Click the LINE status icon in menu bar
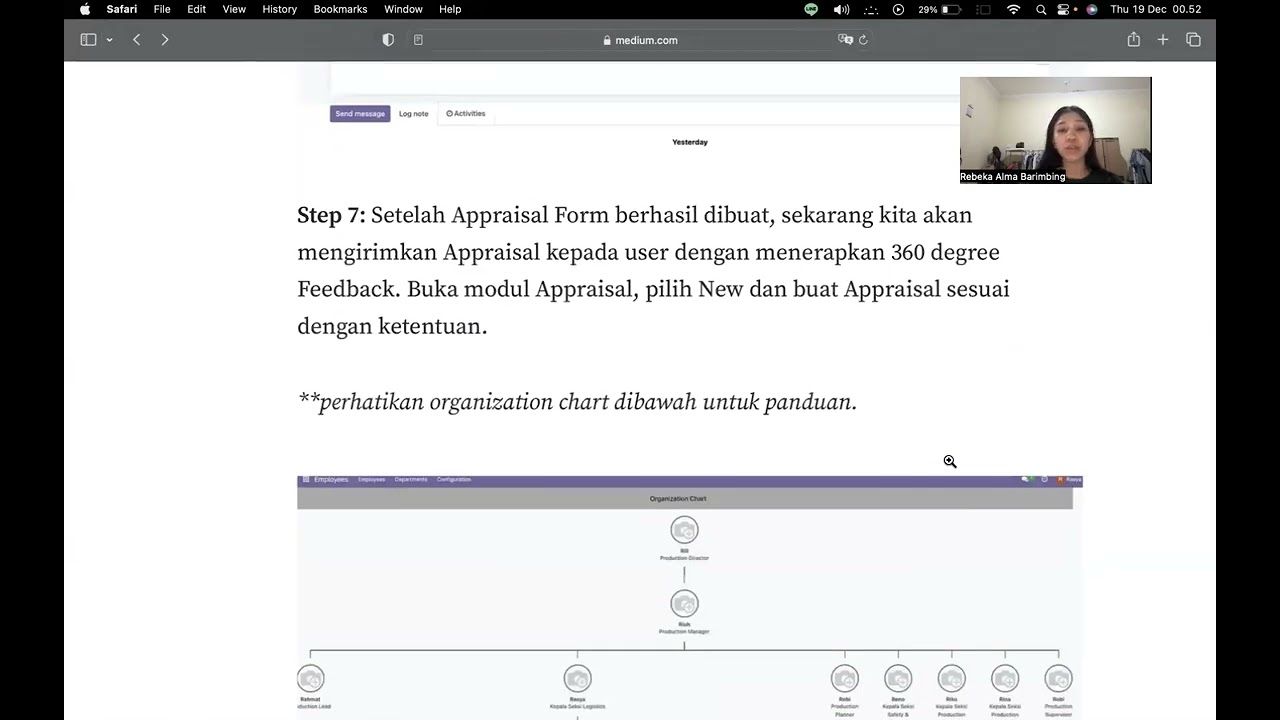This screenshot has height=720, width=1280. pos(811,9)
